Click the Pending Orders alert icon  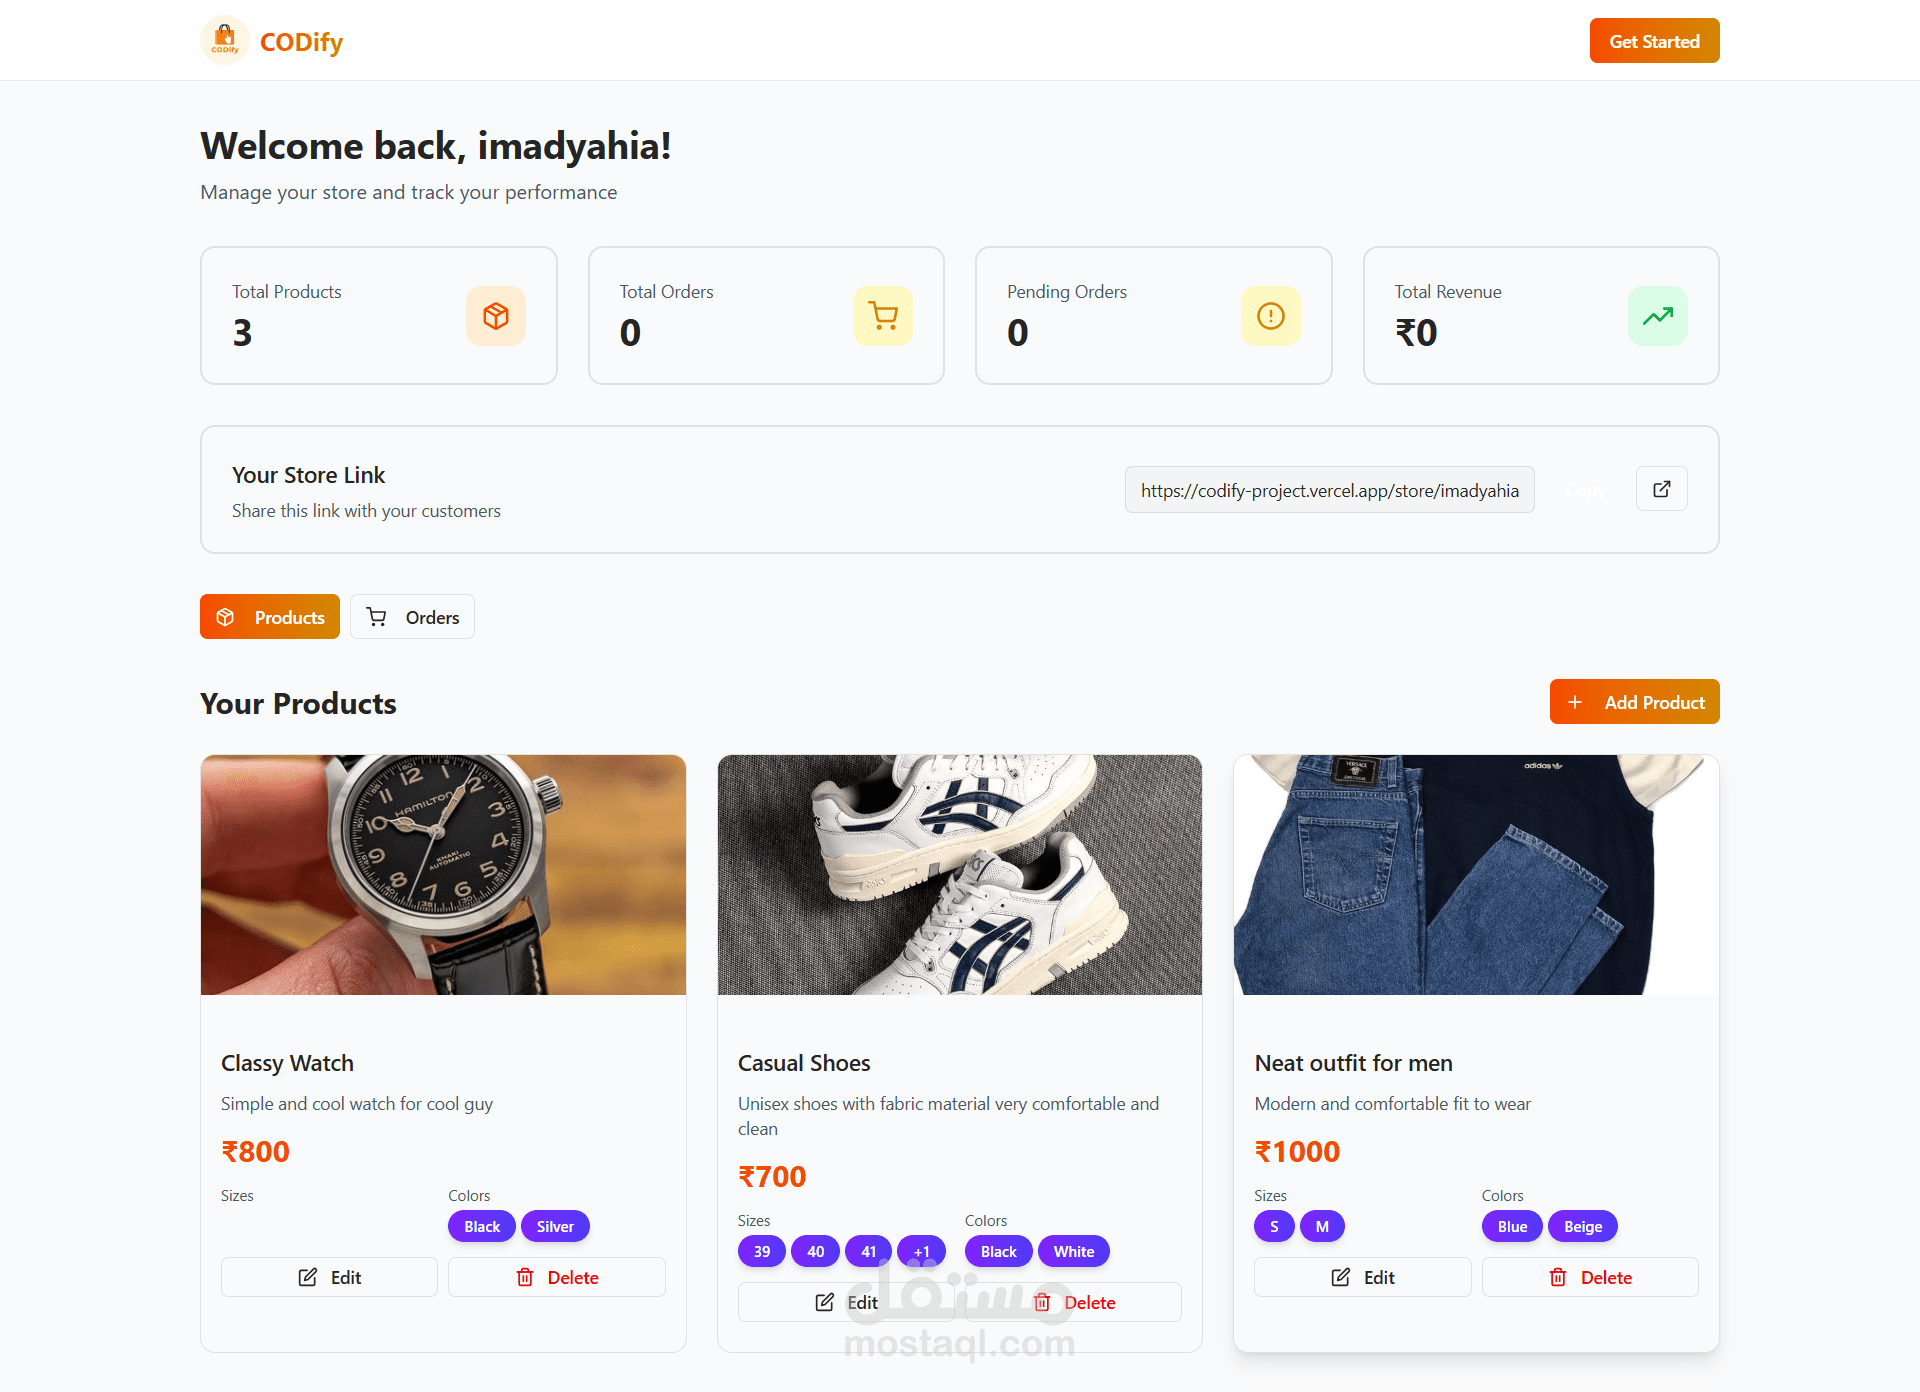1270,316
